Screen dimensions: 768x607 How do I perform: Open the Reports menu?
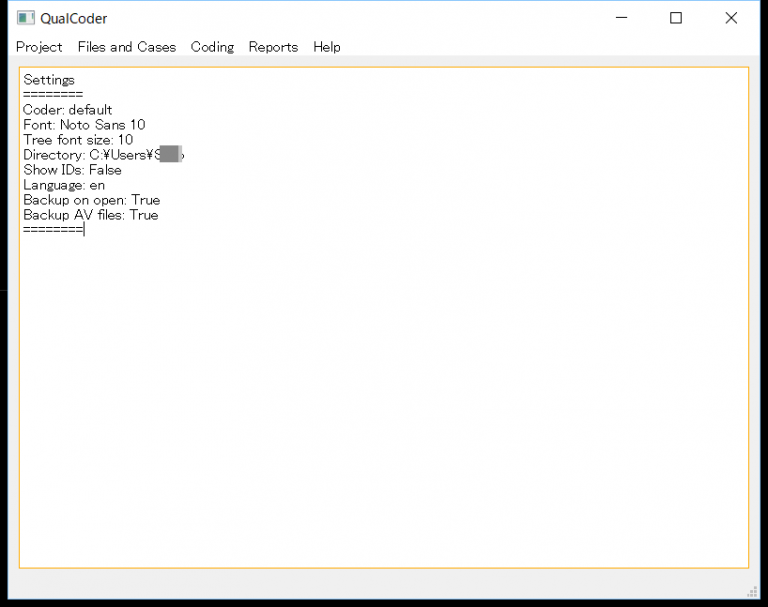tap(273, 47)
